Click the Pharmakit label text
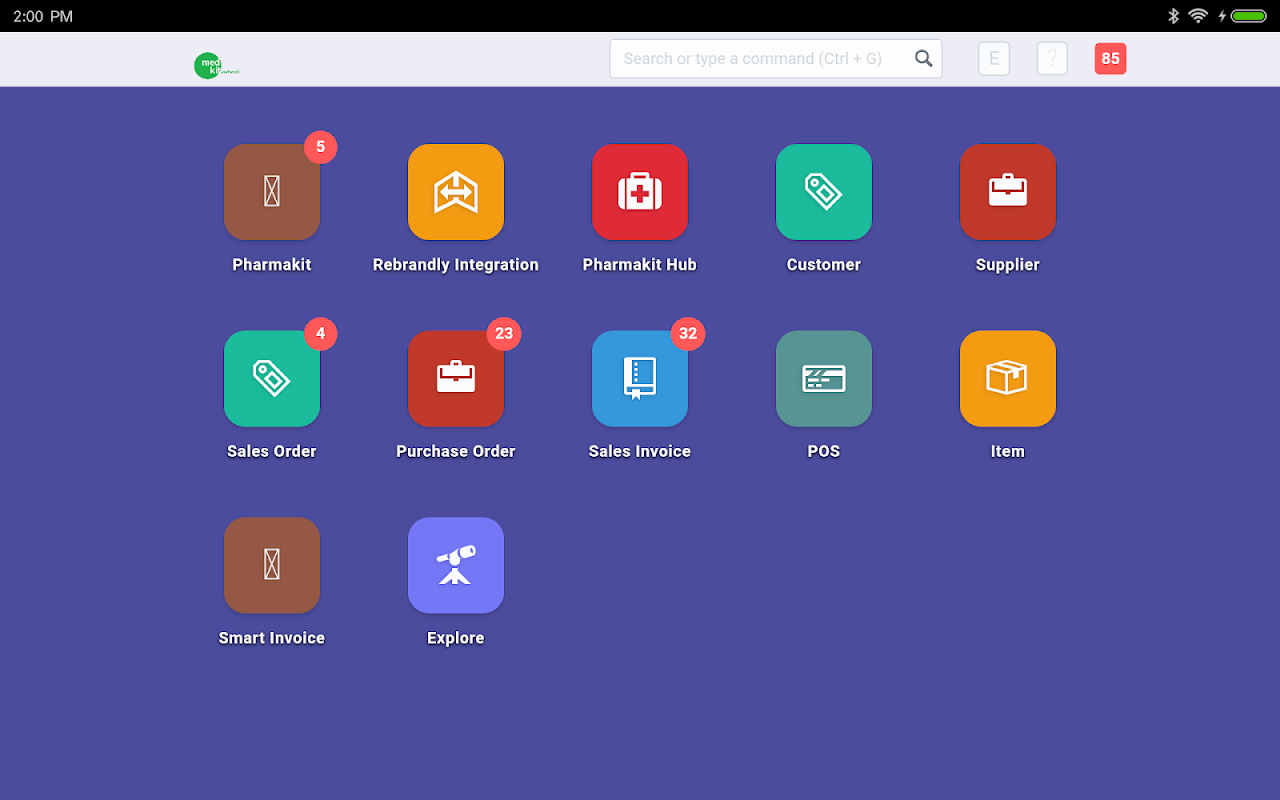The image size is (1280, 800). coord(272,265)
